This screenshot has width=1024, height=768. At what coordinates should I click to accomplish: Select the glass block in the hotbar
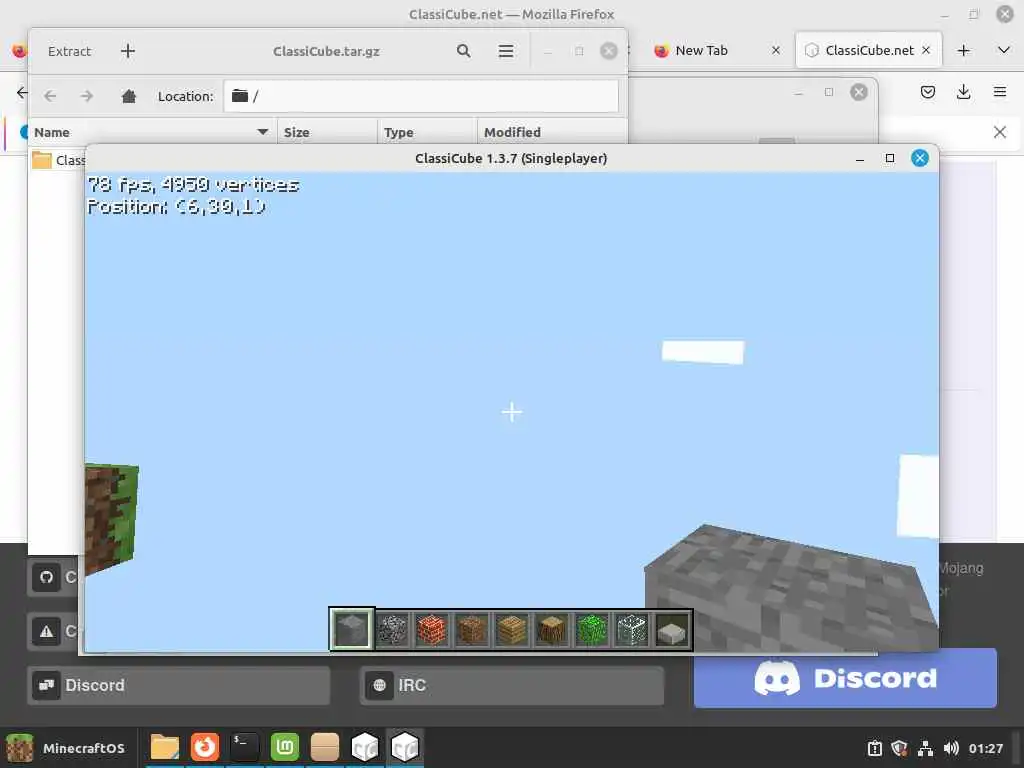tap(632, 630)
